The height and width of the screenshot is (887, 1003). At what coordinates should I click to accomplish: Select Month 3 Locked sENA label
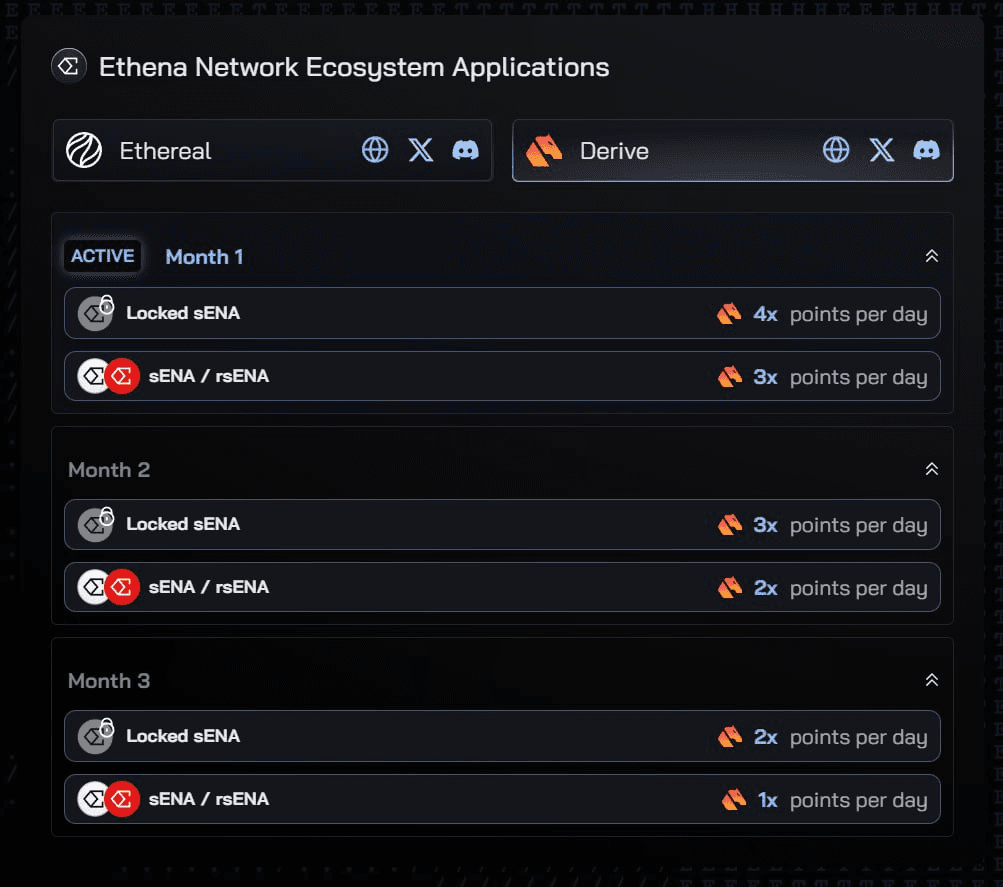pos(183,736)
